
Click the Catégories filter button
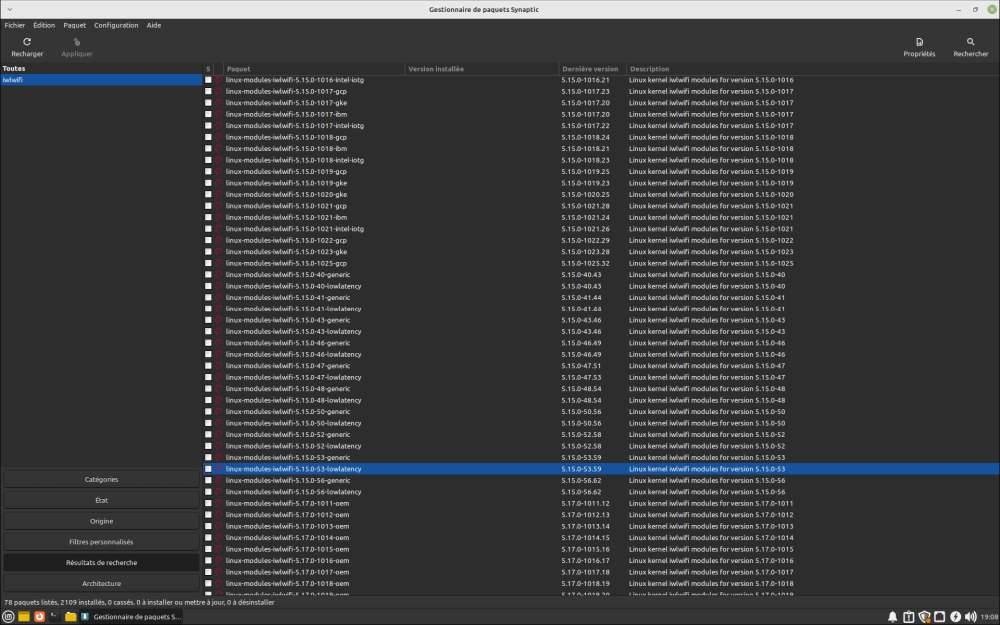[x=101, y=480]
